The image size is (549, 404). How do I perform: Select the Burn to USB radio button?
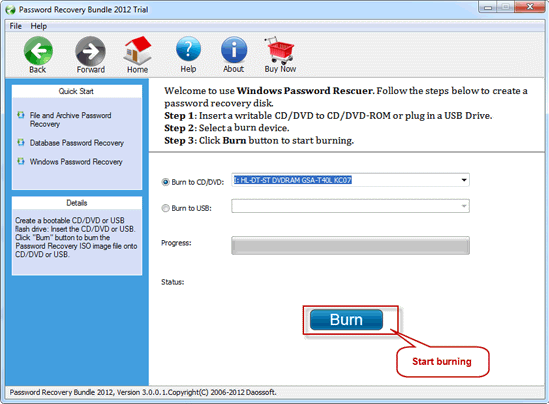coord(165,208)
